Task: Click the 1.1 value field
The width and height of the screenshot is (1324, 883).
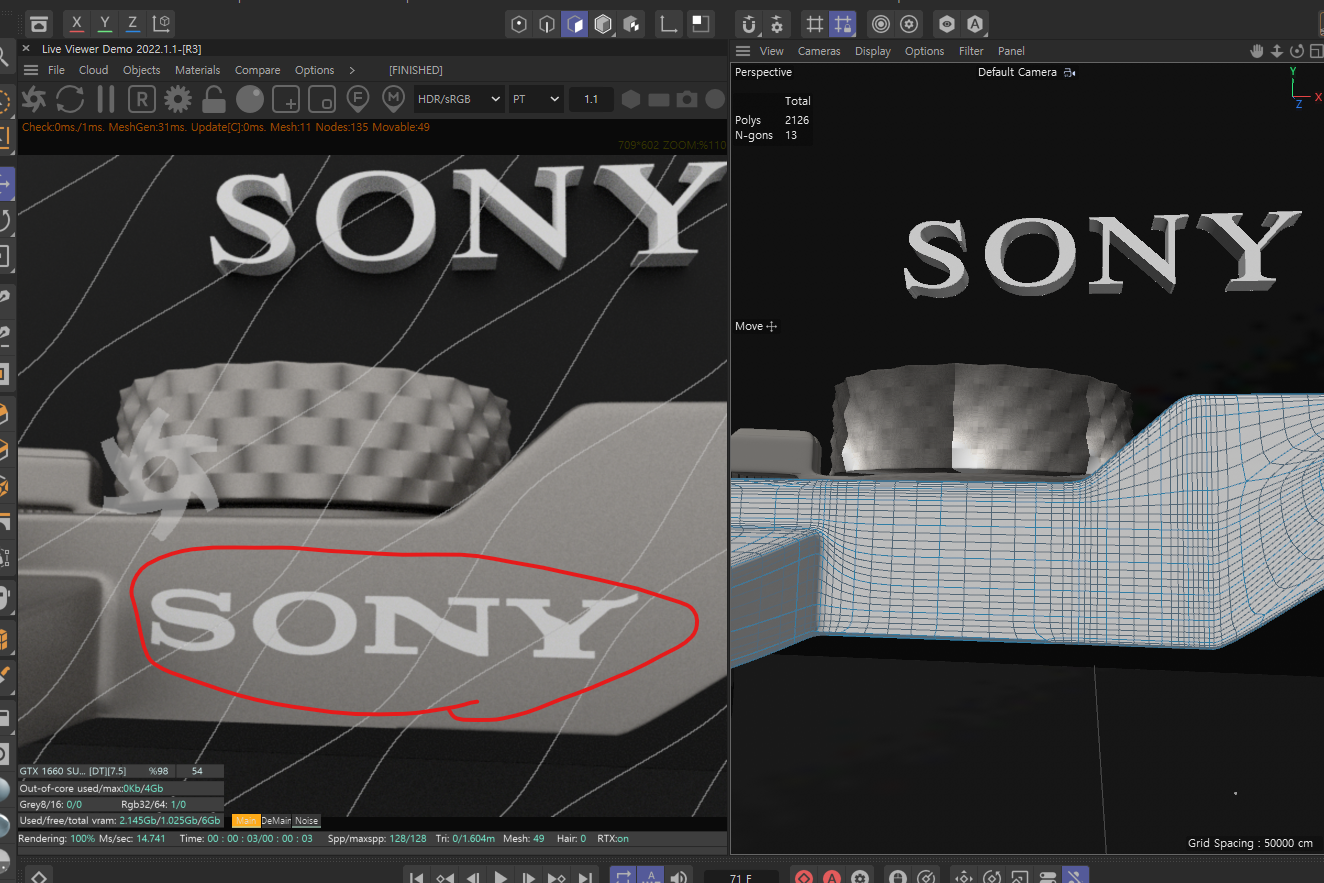Action: point(591,99)
